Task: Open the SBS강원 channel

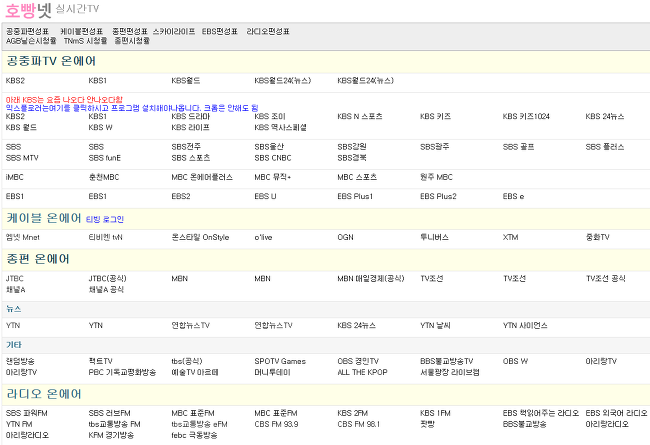Action: [x=352, y=147]
